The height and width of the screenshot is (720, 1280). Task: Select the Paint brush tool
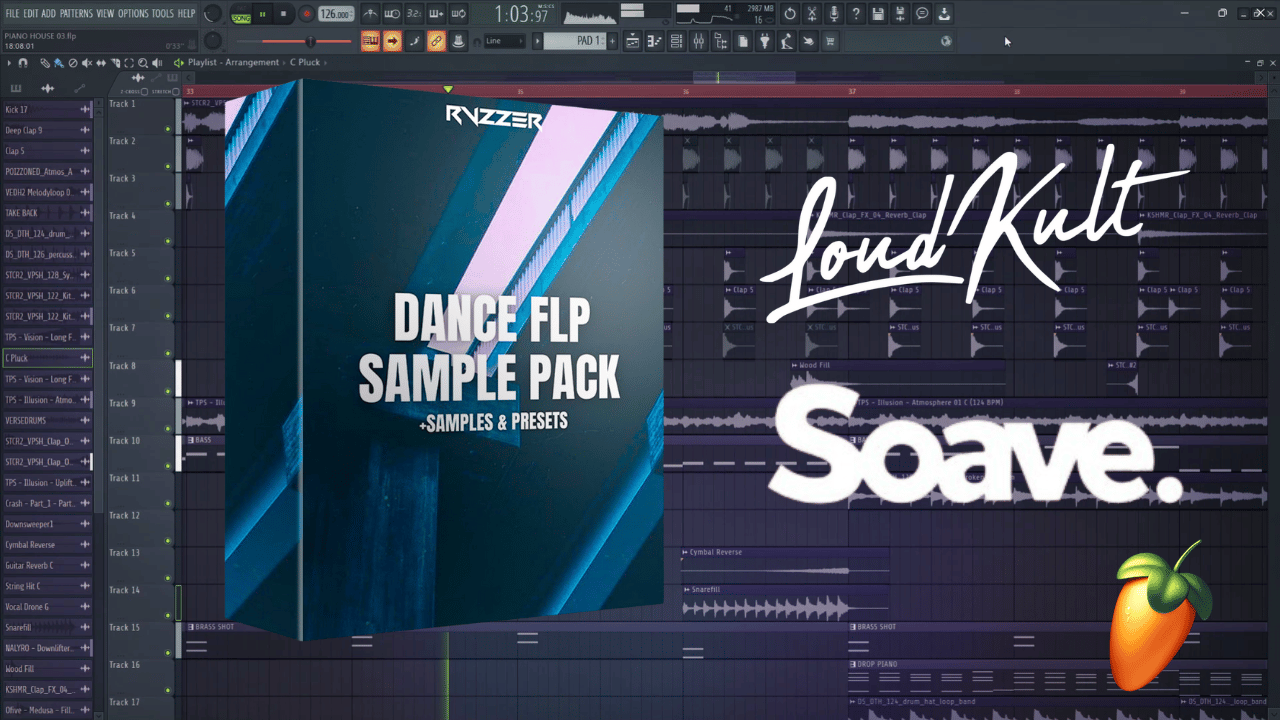pos(59,63)
